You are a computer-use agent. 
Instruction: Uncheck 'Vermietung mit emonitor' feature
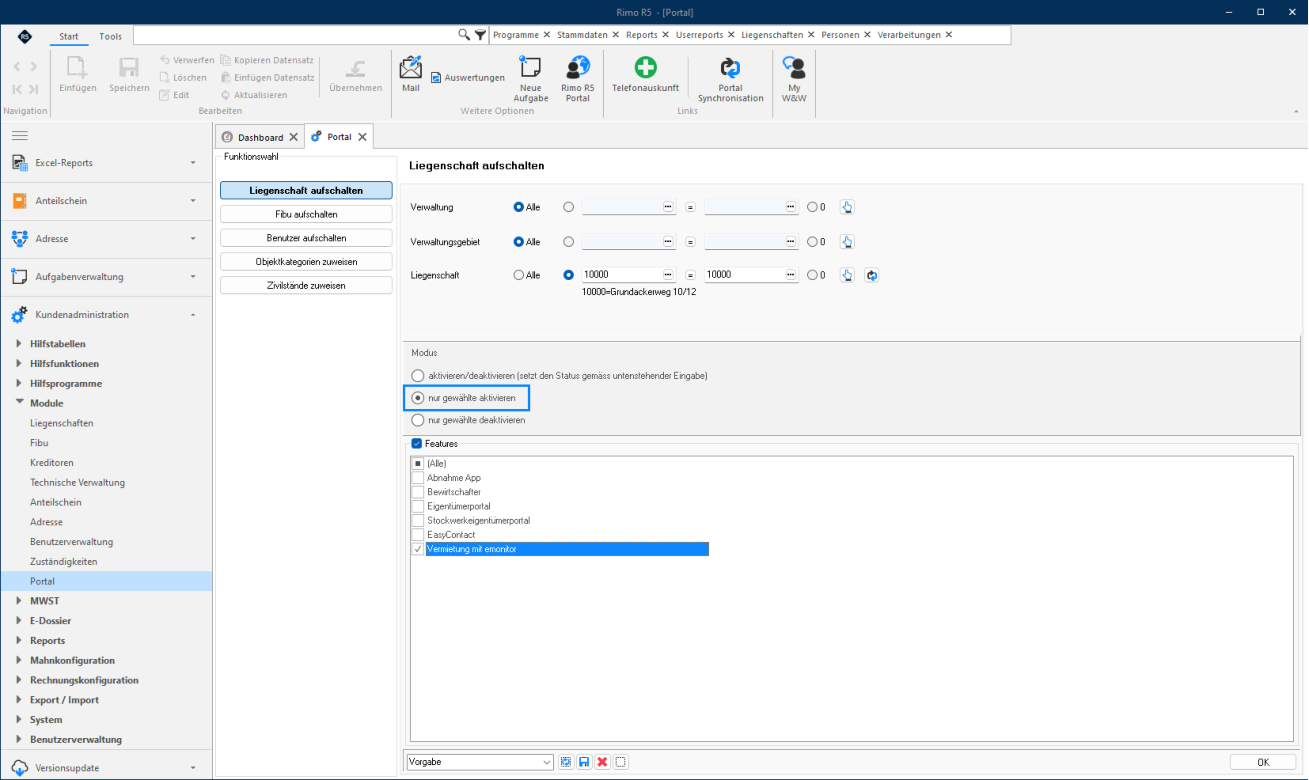click(417, 549)
